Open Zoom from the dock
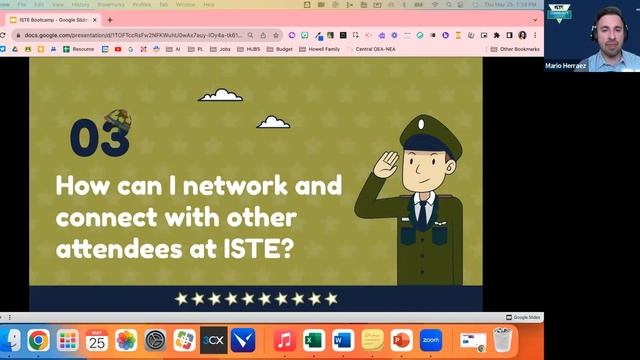 (x=431, y=340)
